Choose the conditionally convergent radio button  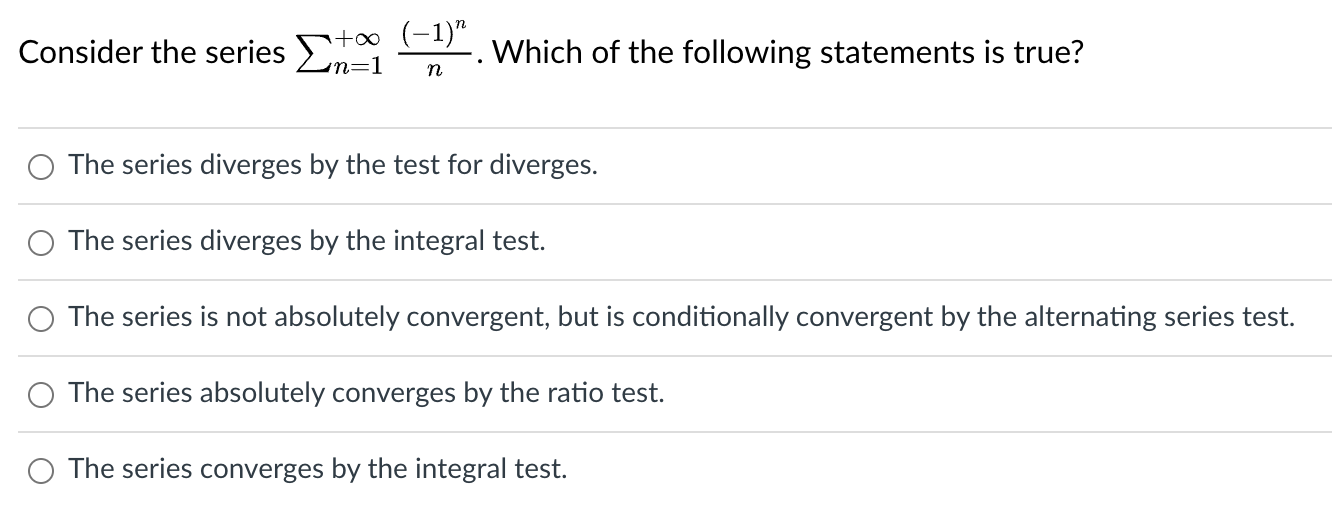[x=41, y=319]
